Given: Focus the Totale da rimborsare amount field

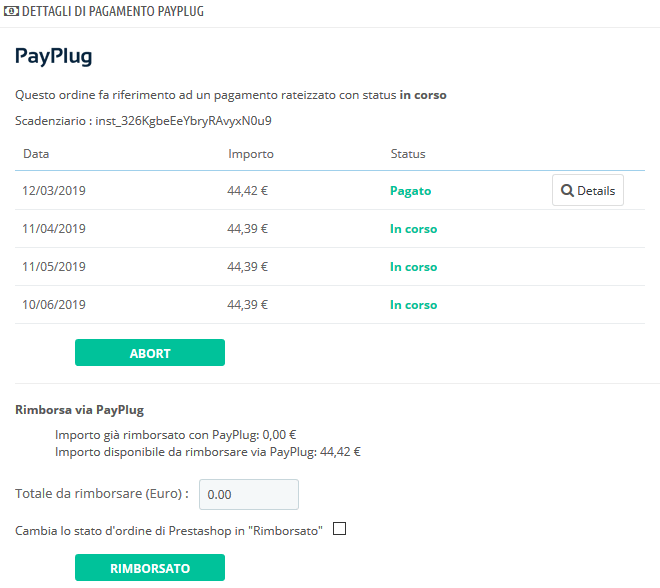Looking at the screenshot, I should (x=249, y=494).
